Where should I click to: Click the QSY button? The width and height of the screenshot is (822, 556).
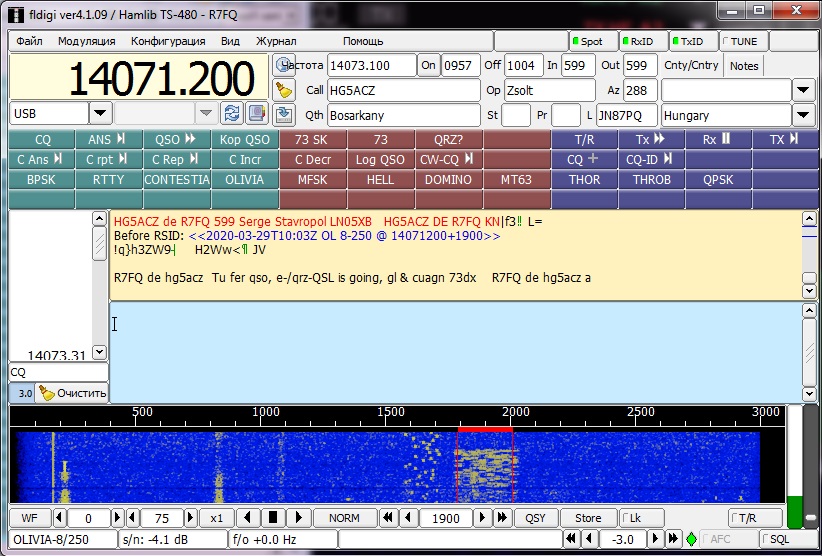tap(536, 518)
